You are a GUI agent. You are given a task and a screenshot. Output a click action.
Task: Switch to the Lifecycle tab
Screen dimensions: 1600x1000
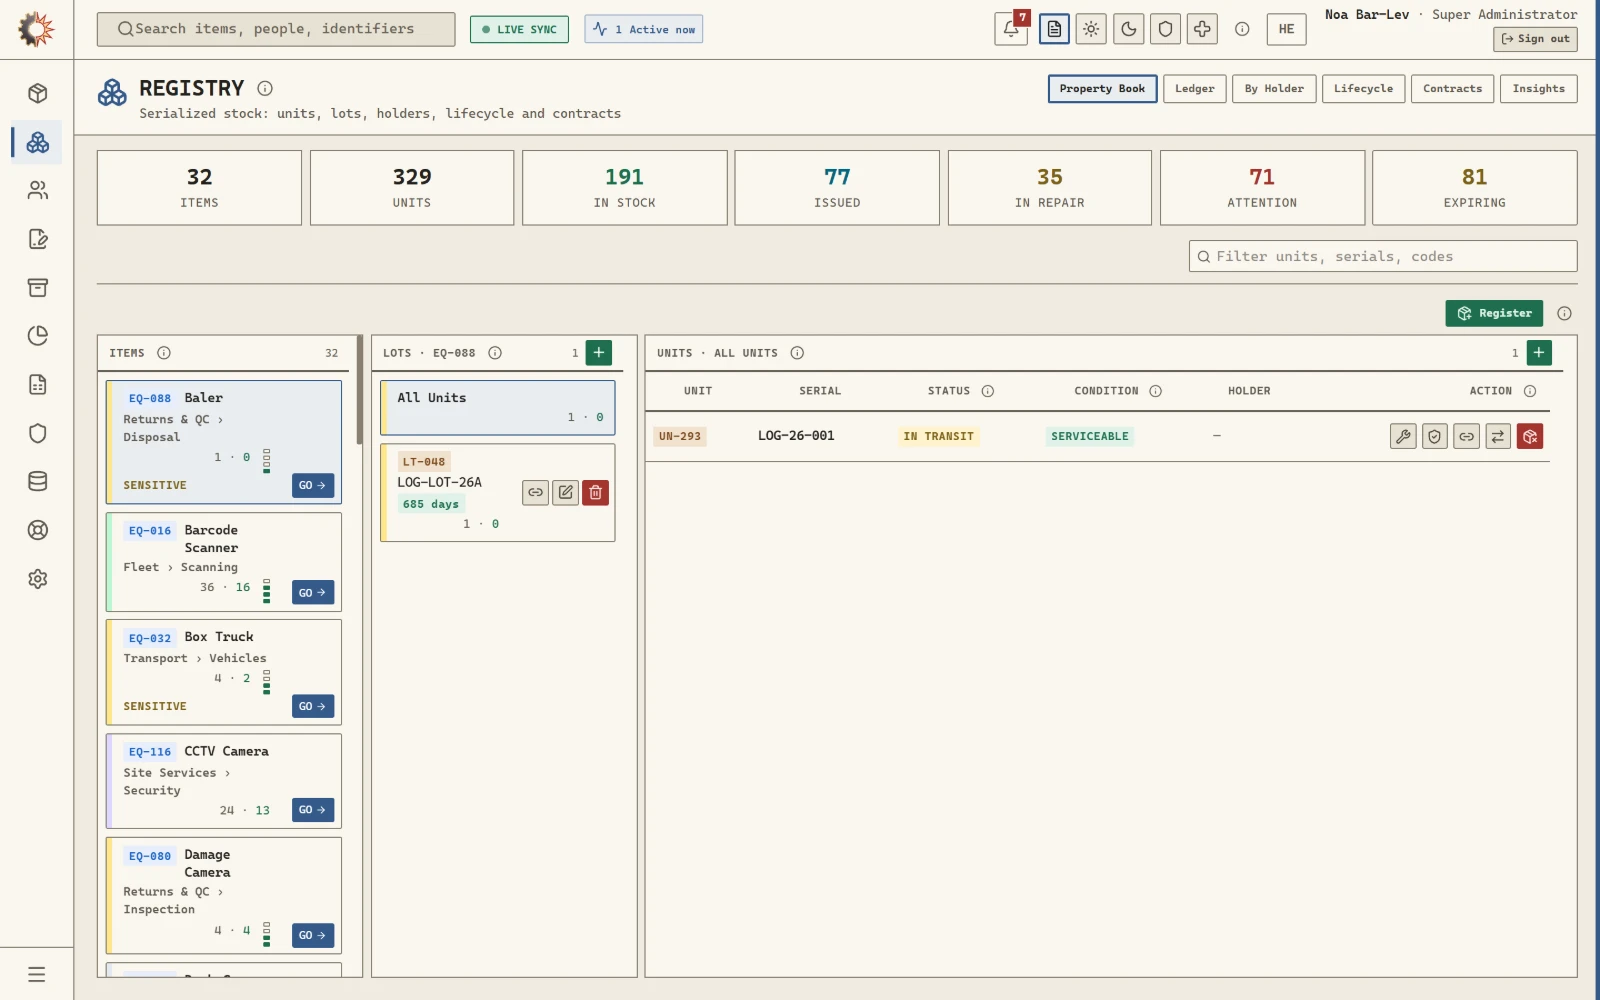1363,89
